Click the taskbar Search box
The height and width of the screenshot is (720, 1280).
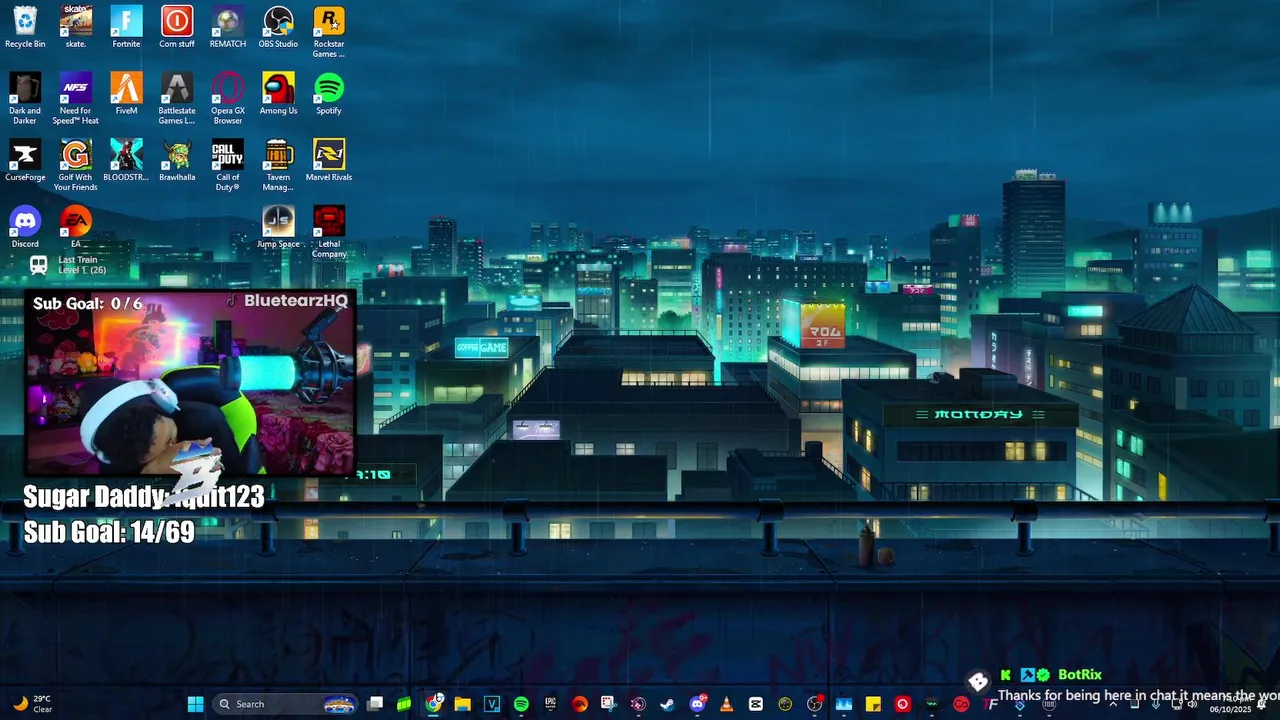click(286, 704)
